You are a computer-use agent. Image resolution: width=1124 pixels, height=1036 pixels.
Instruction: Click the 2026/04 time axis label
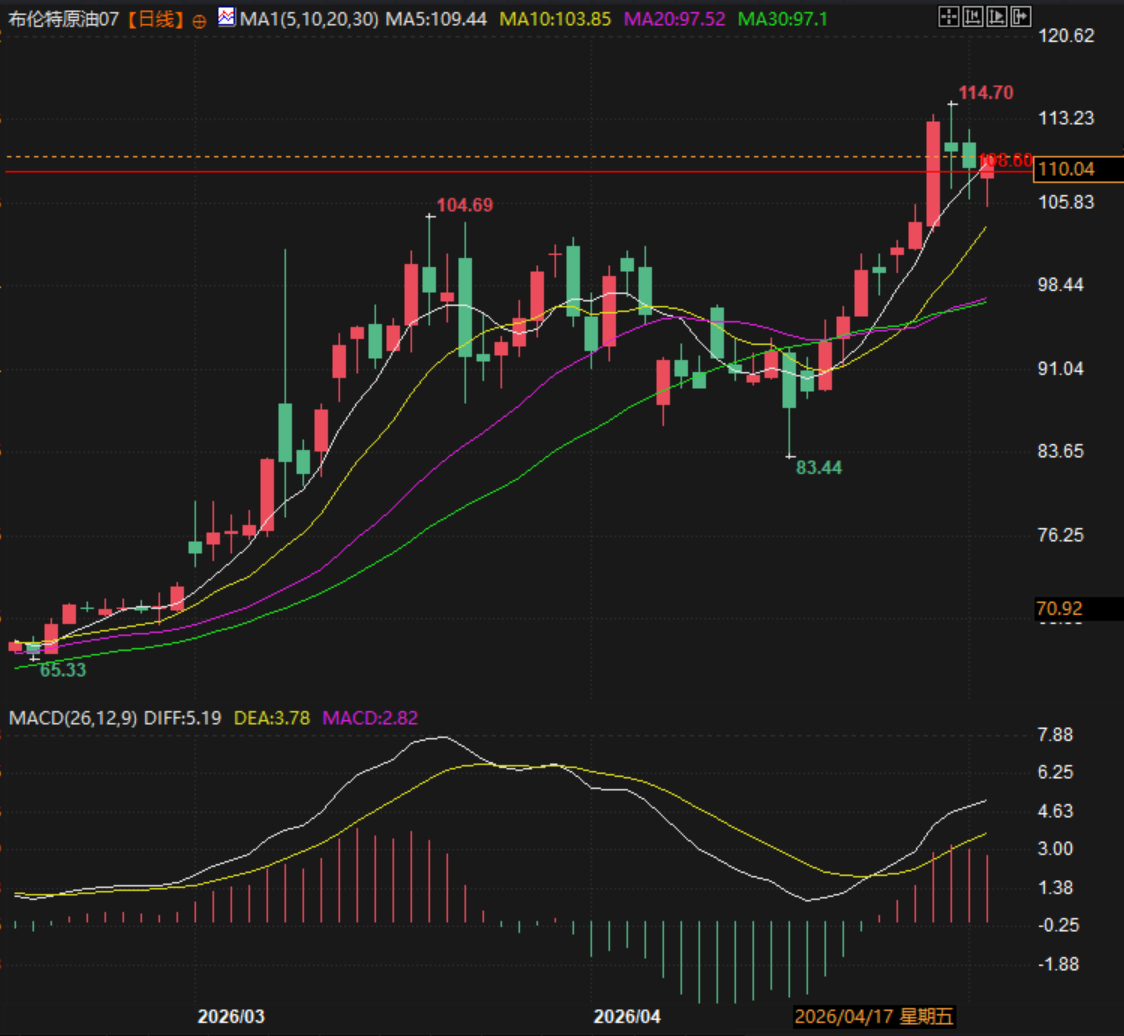(627, 1017)
